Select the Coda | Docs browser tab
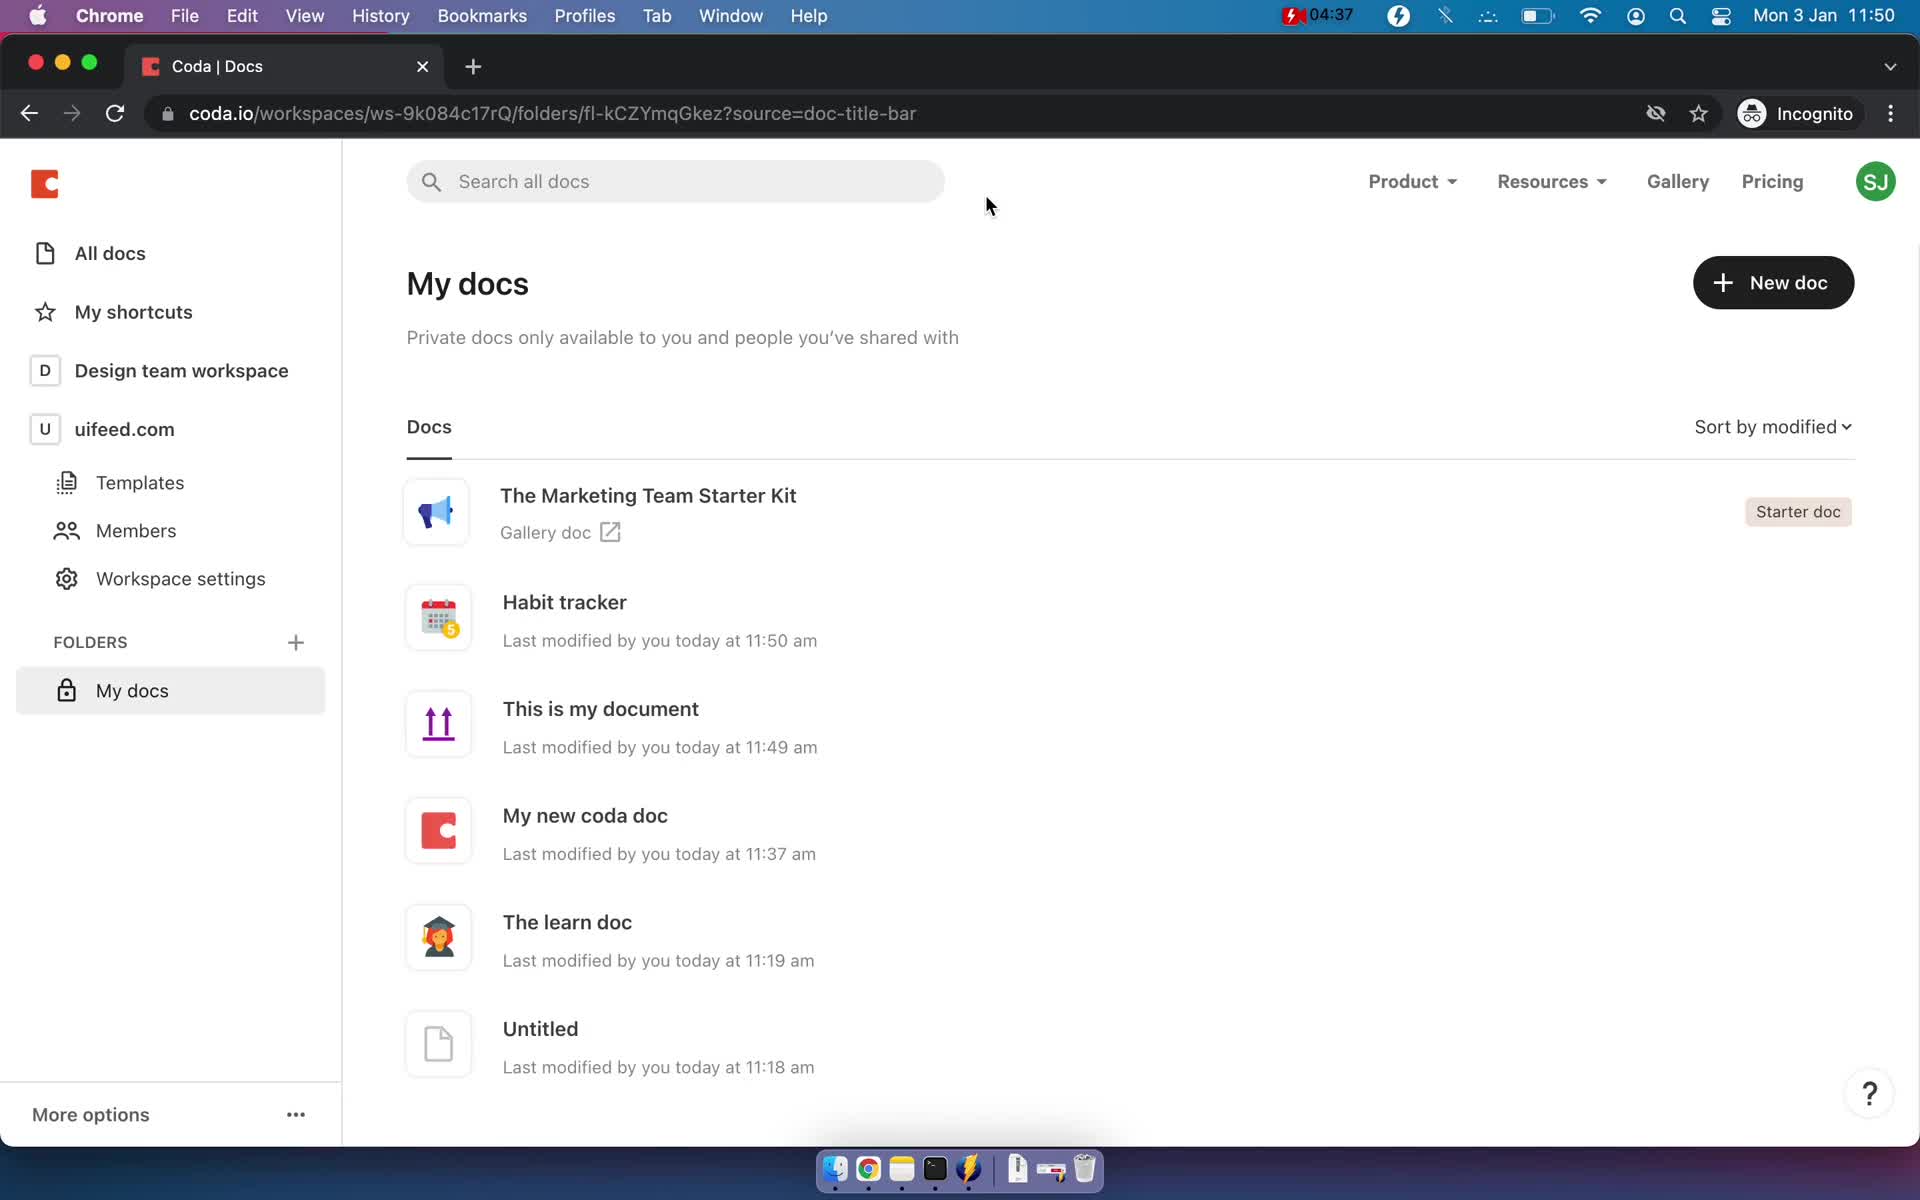This screenshot has width=1920, height=1200. point(285,67)
